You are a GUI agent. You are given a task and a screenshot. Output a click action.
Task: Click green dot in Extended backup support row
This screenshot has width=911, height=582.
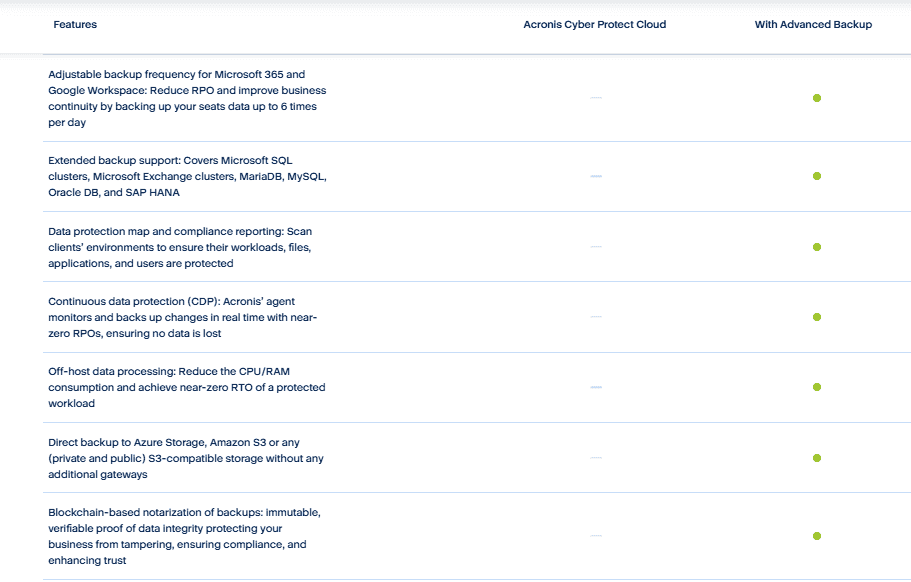point(817,176)
